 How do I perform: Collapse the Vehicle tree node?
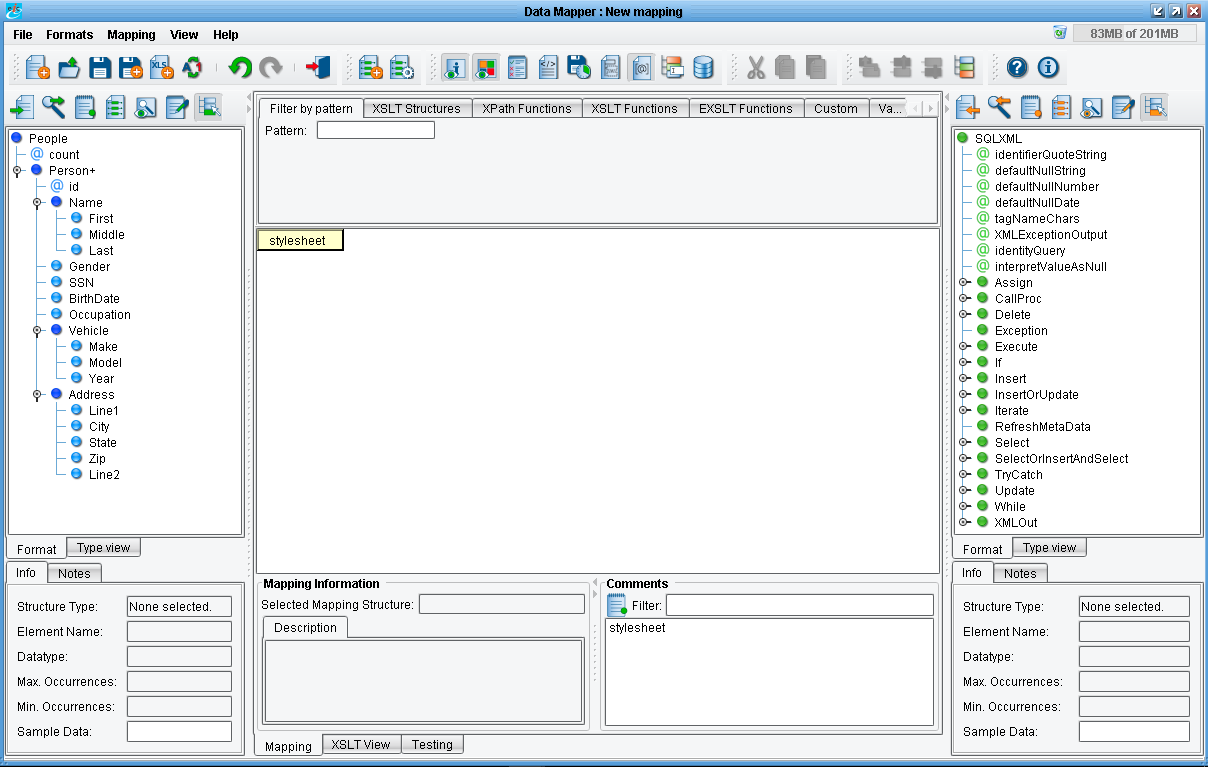(x=37, y=331)
